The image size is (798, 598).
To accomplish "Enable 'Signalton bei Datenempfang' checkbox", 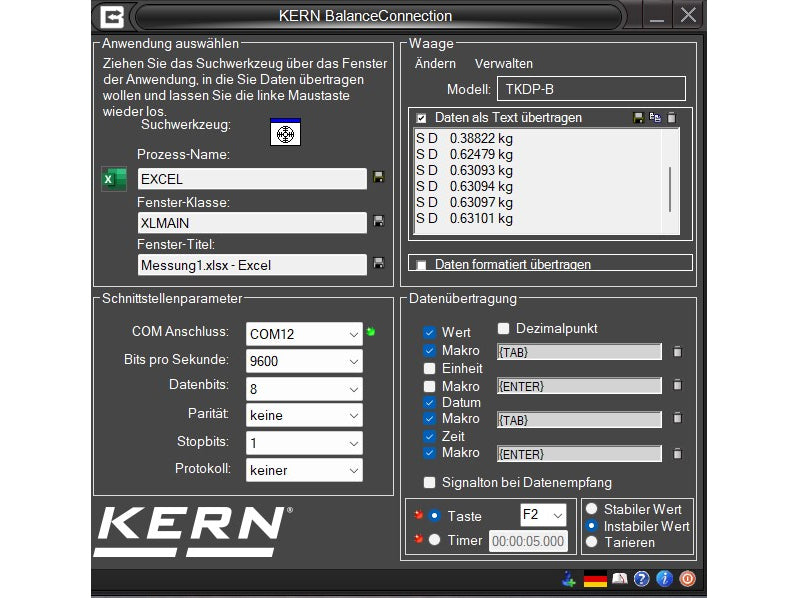I will (x=430, y=482).
